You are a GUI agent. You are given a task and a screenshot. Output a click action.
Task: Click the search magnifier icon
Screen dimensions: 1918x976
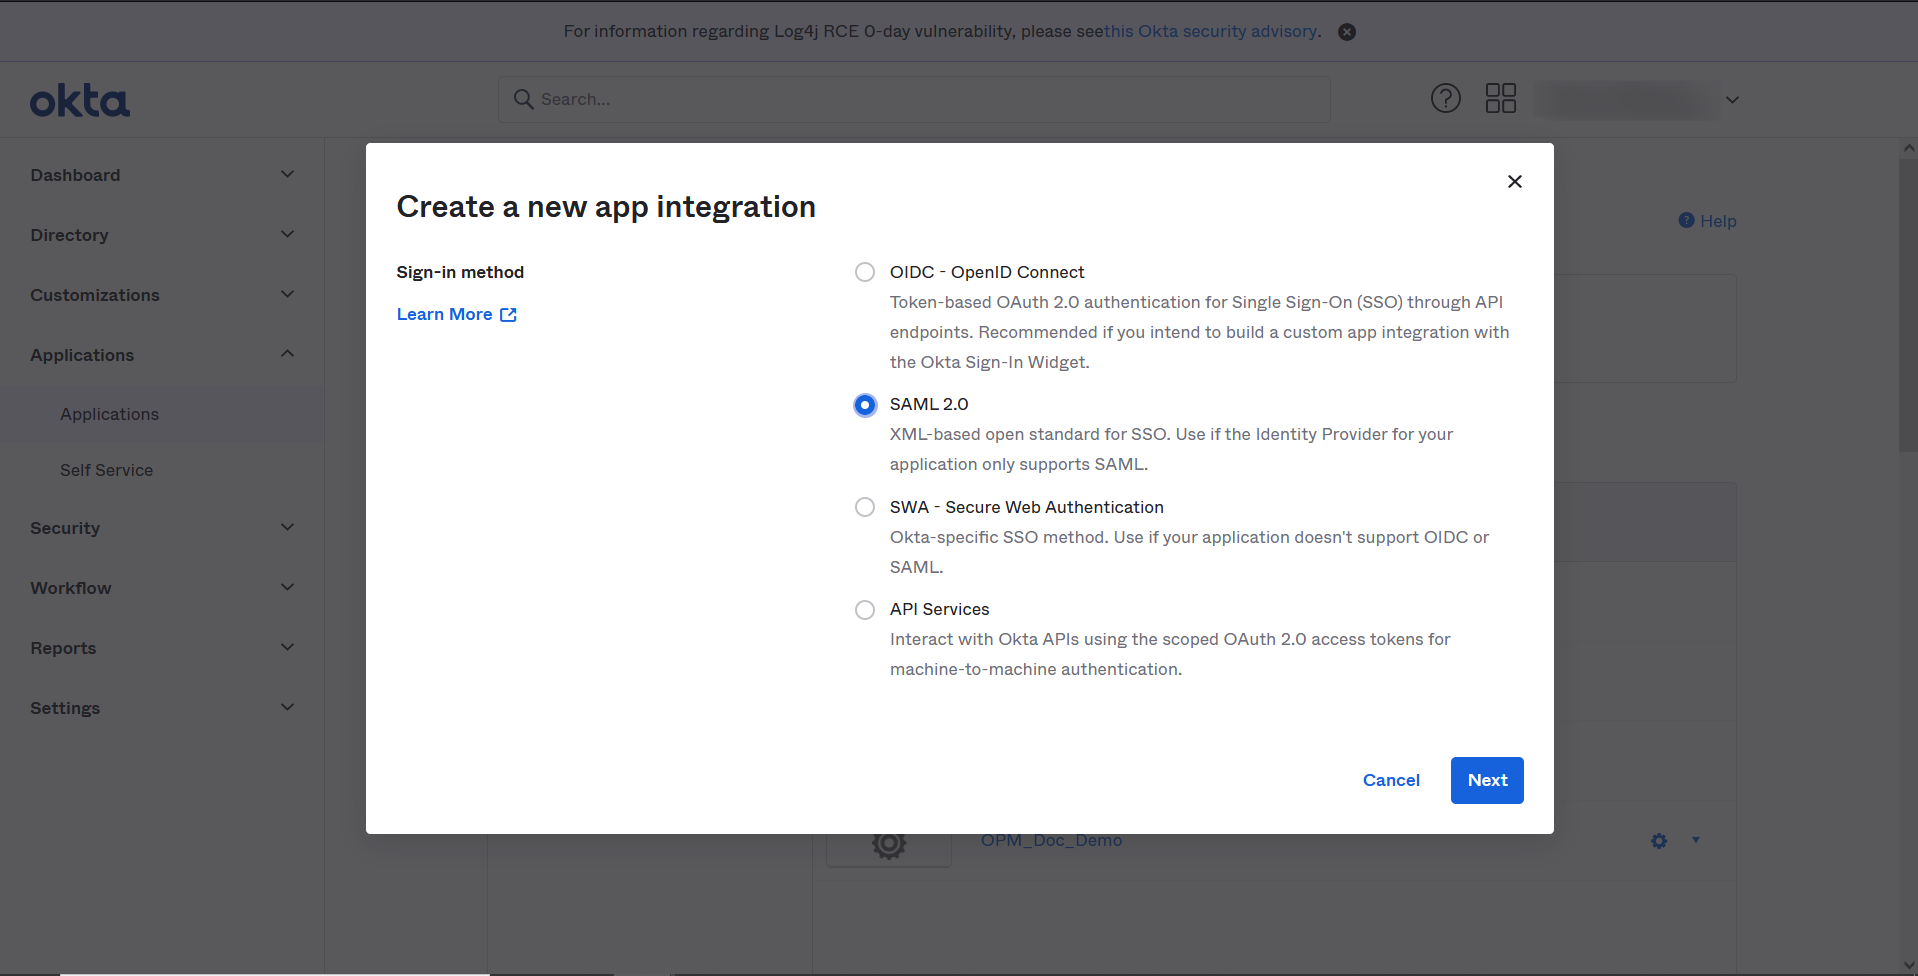click(x=523, y=99)
